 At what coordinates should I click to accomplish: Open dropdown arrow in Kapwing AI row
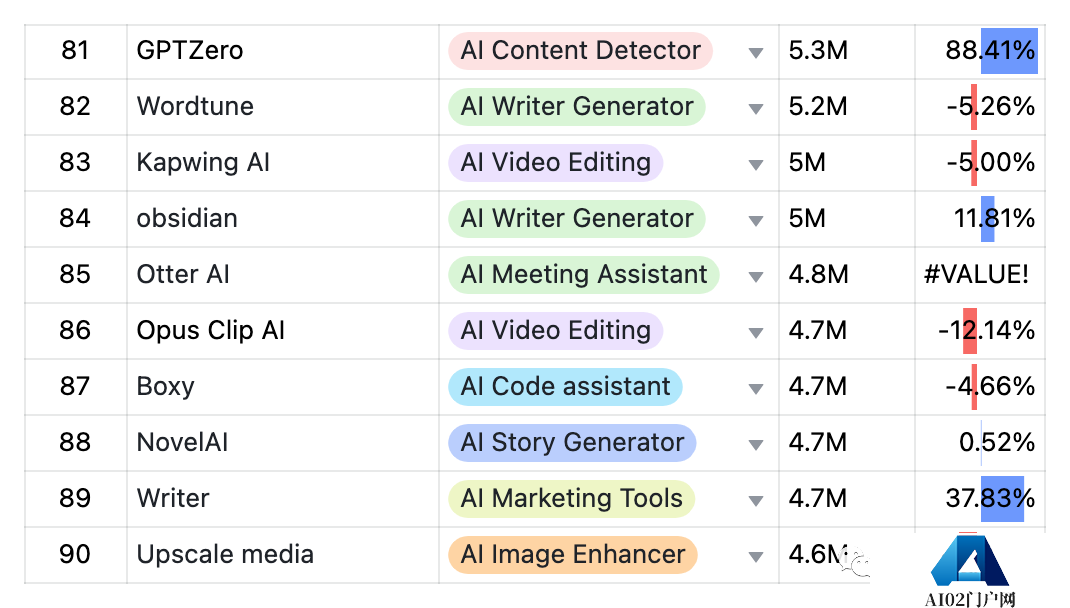click(x=755, y=164)
